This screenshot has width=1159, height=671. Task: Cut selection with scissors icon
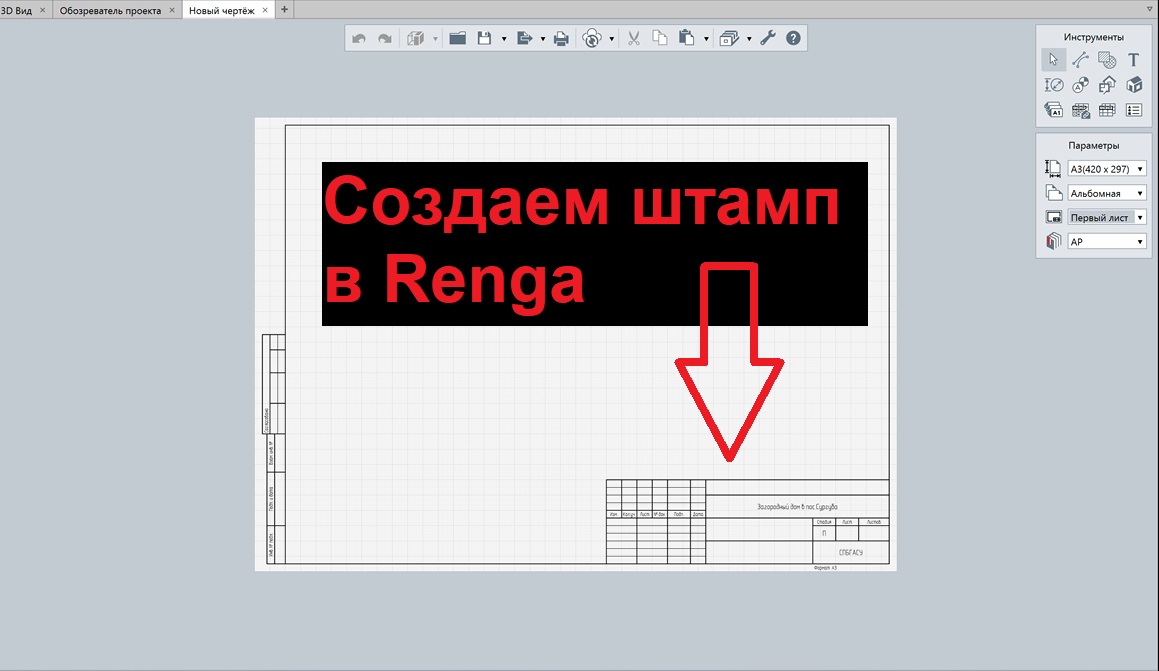(633, 38)
